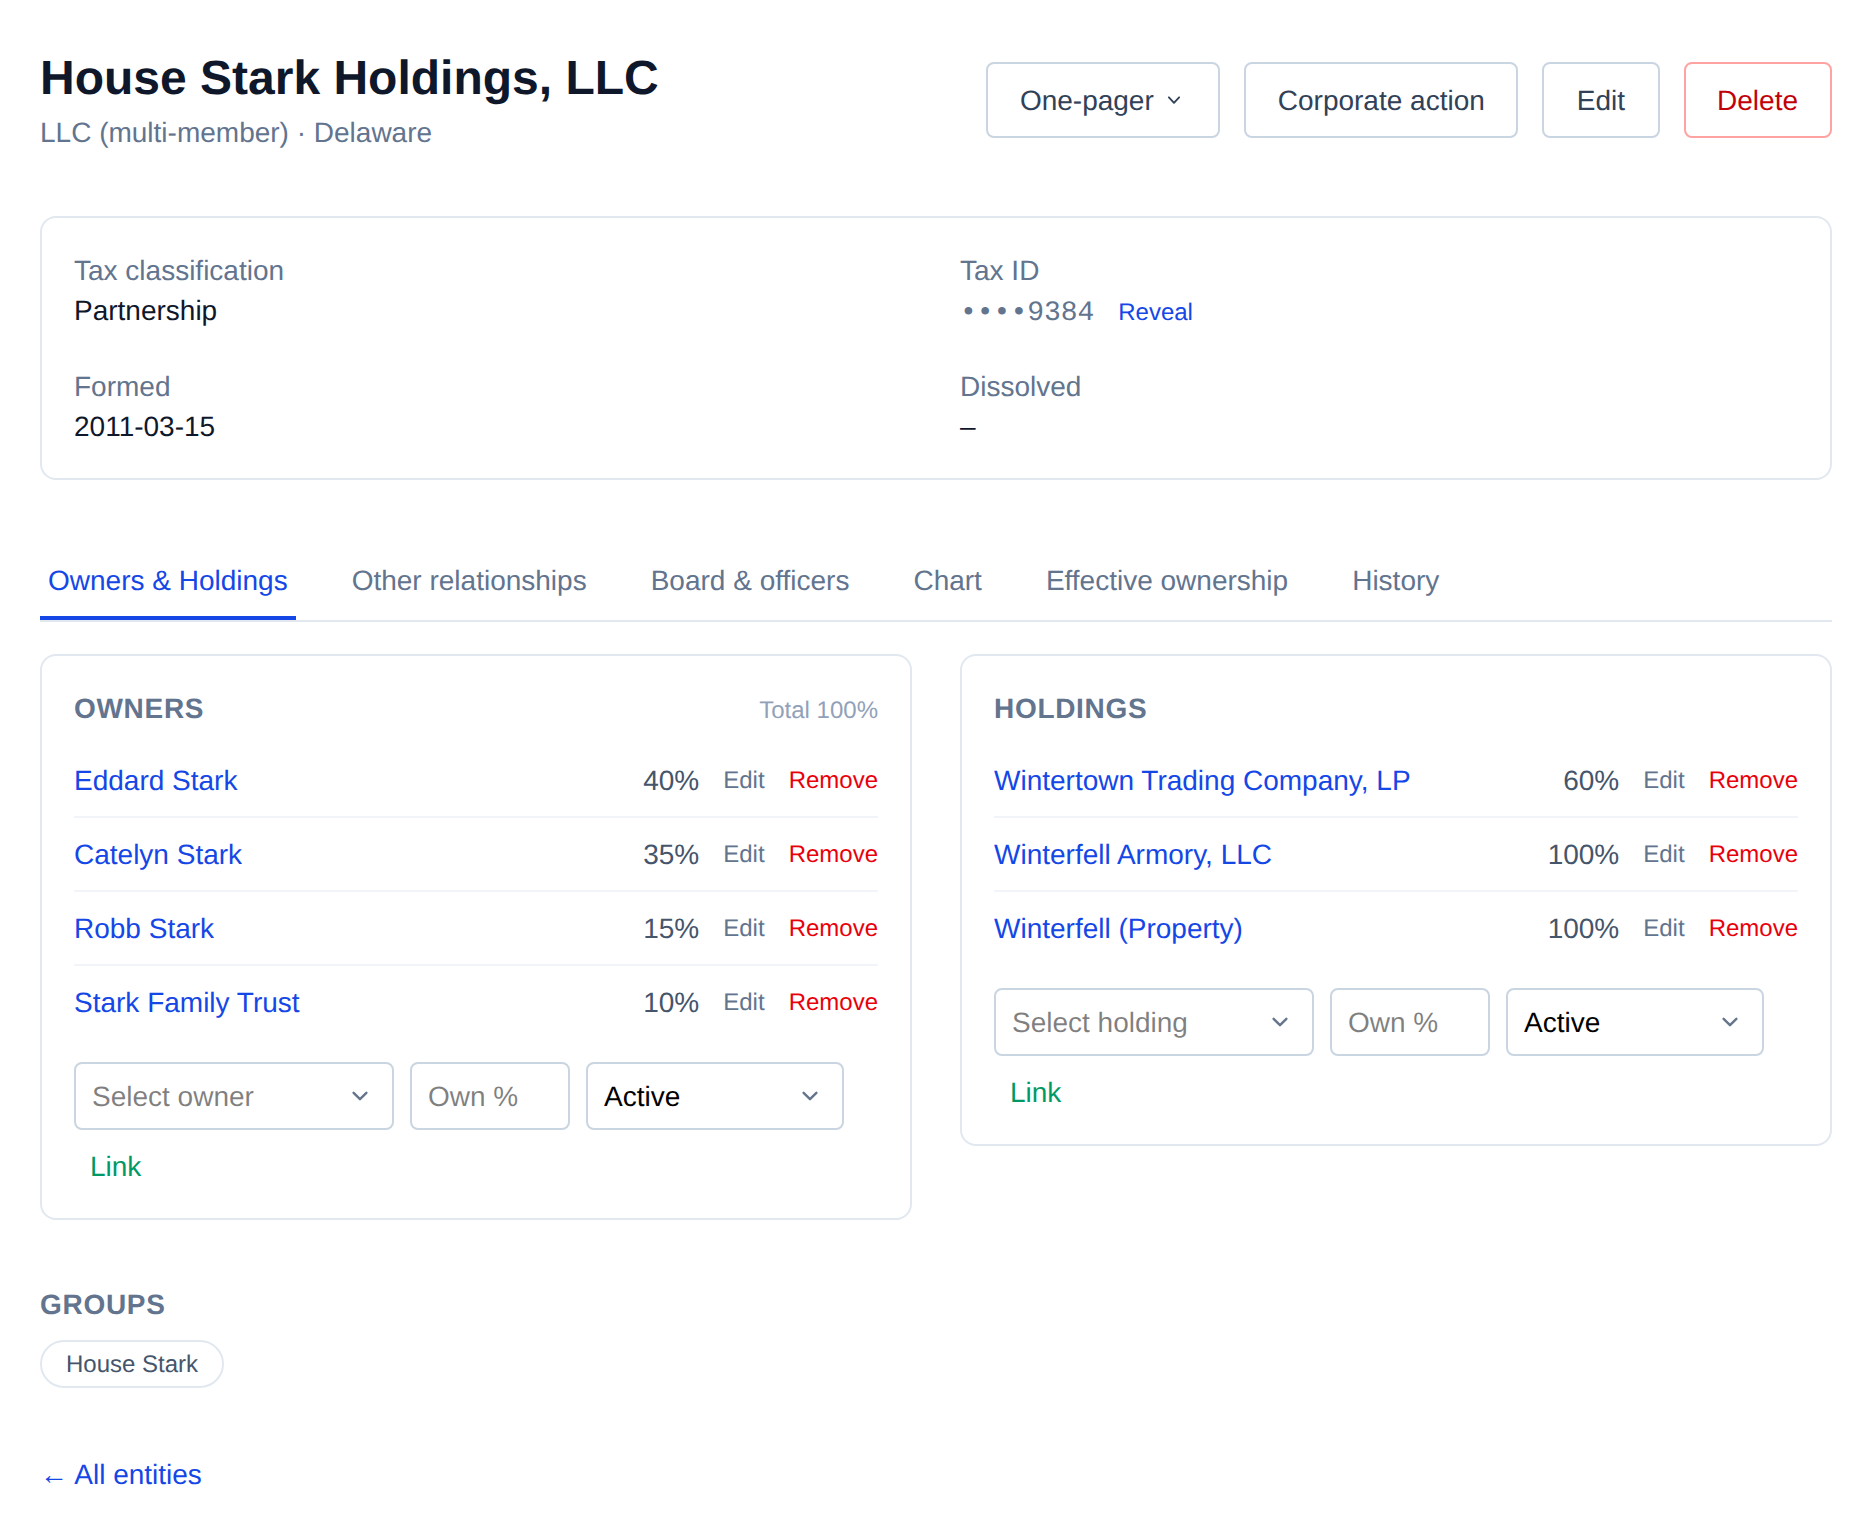Expand the Select holding dropdown
Screen dimensions: 1872x1538
click(x=1154, y=1022)
